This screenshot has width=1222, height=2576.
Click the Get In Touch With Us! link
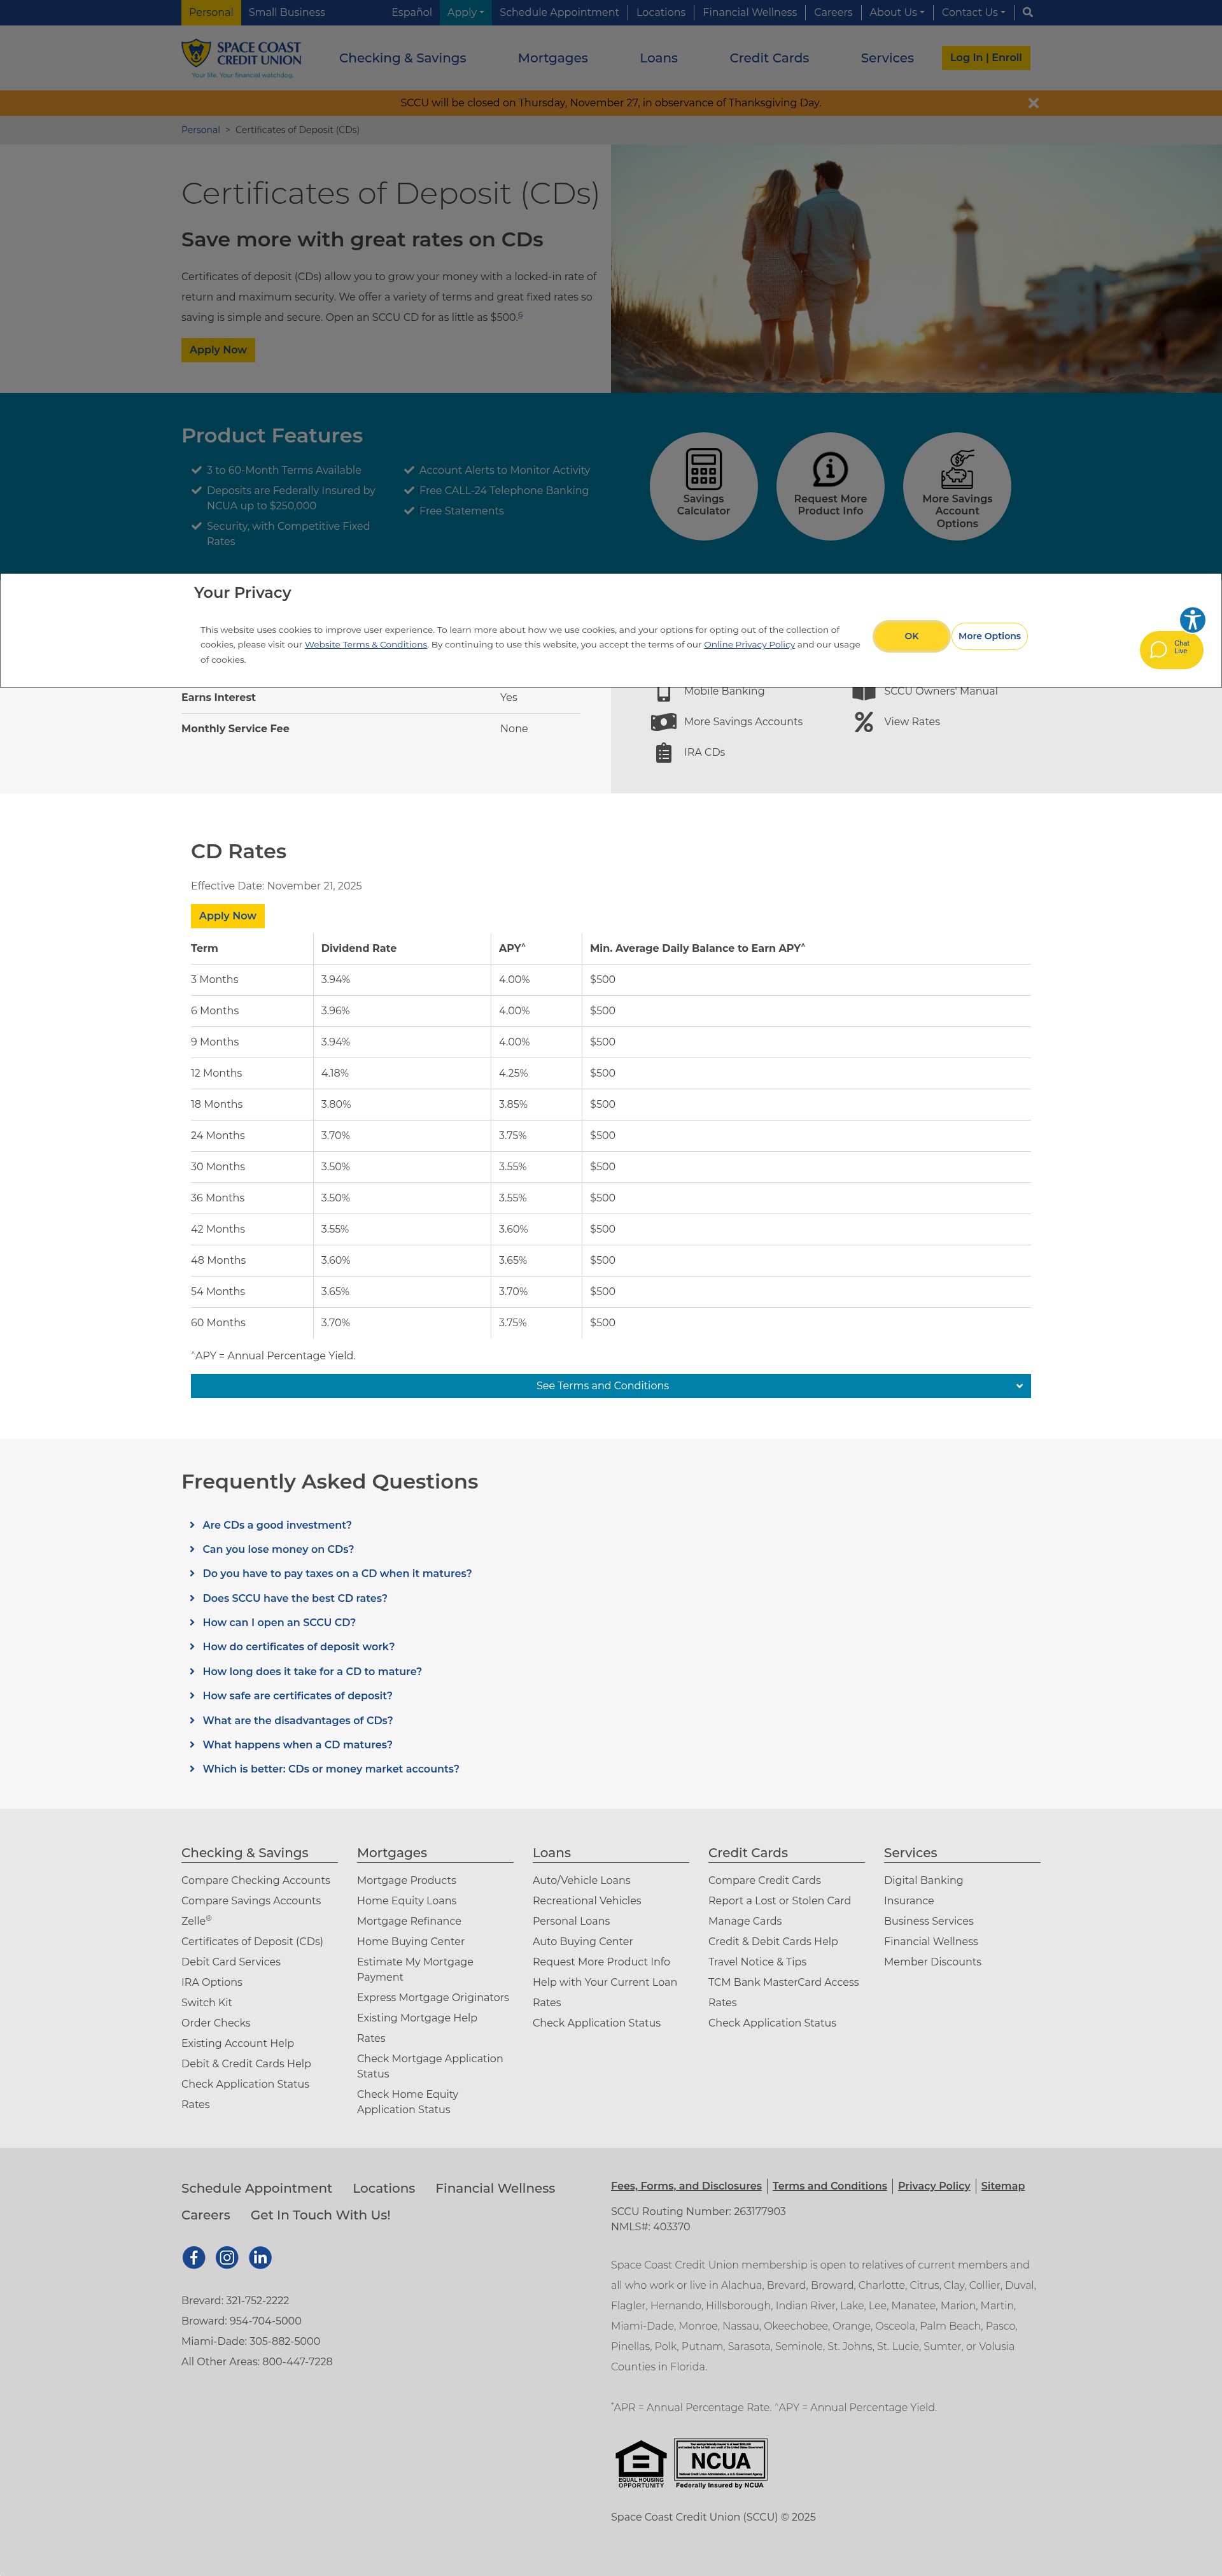[x=320, y=2215]
